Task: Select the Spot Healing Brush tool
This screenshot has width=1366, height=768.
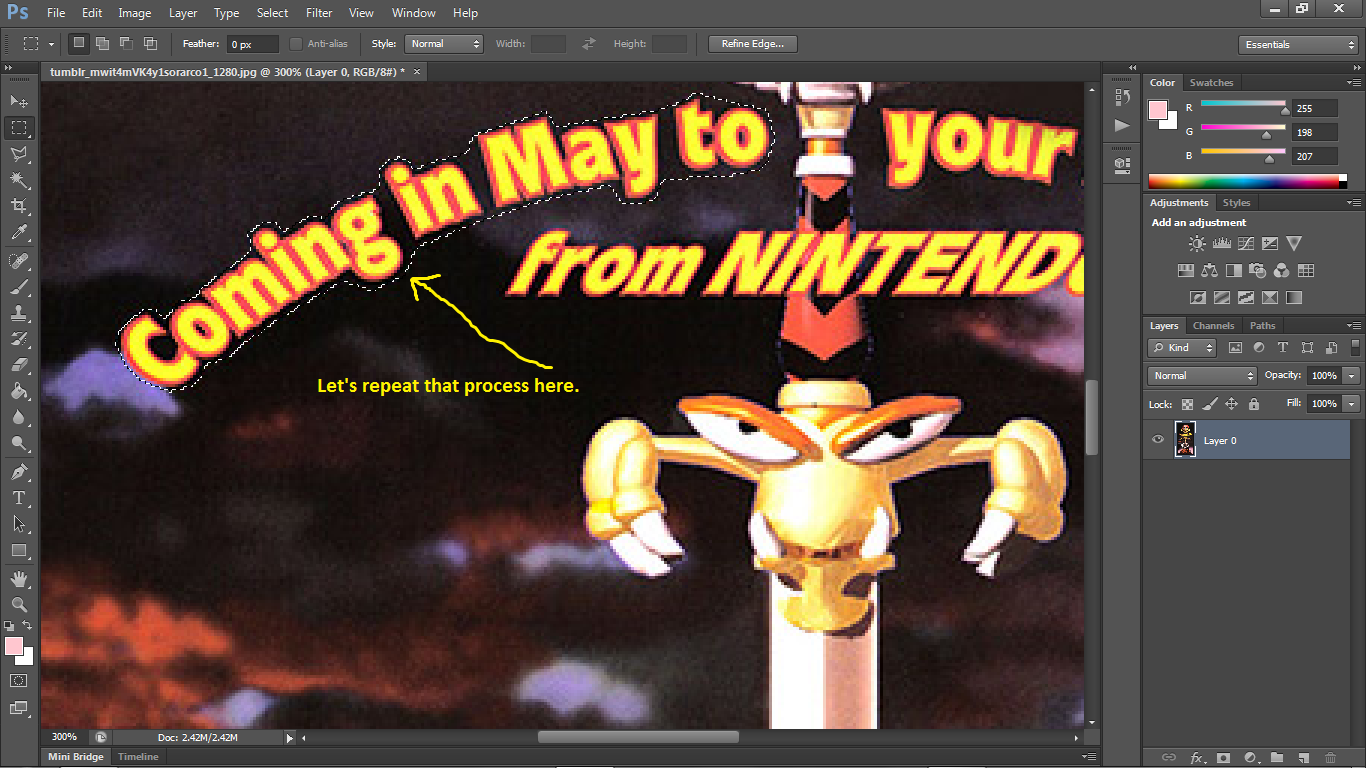Action: click(x=19, y=261)
